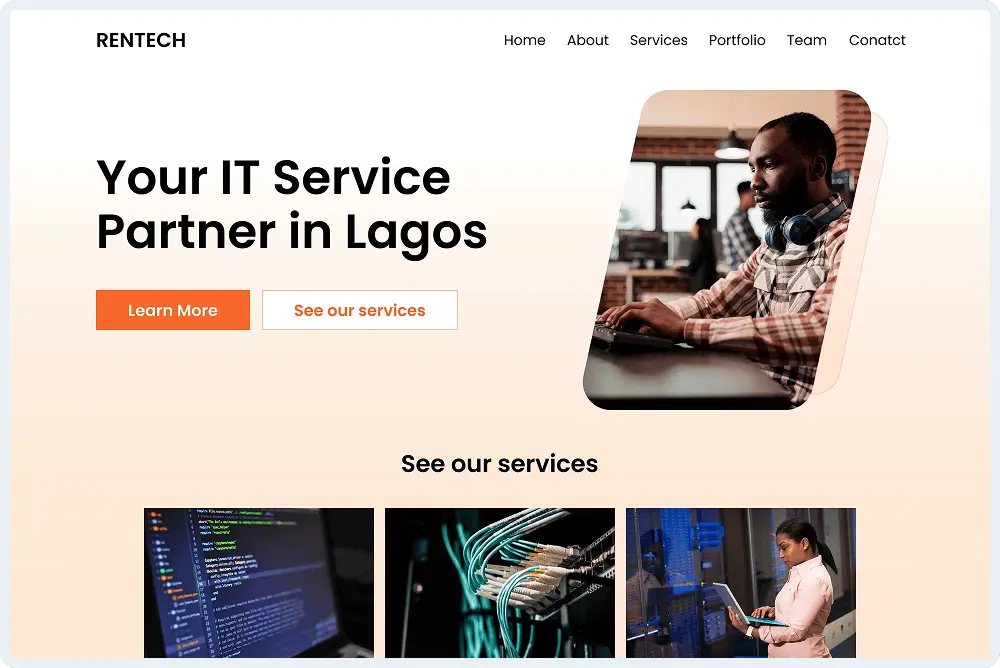Click the outlined See our services button
This screenshot has width=1000, height=668.
[360, 310]
